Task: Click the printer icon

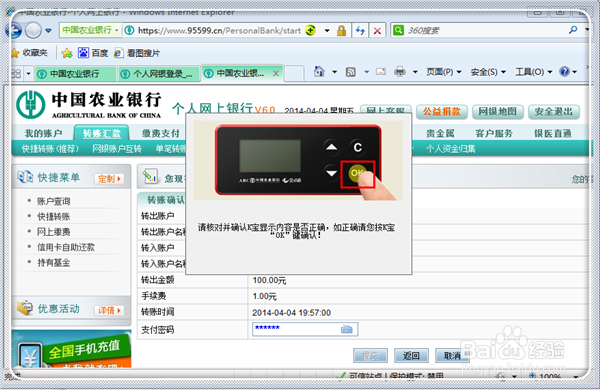Action: tap(400, 71)
